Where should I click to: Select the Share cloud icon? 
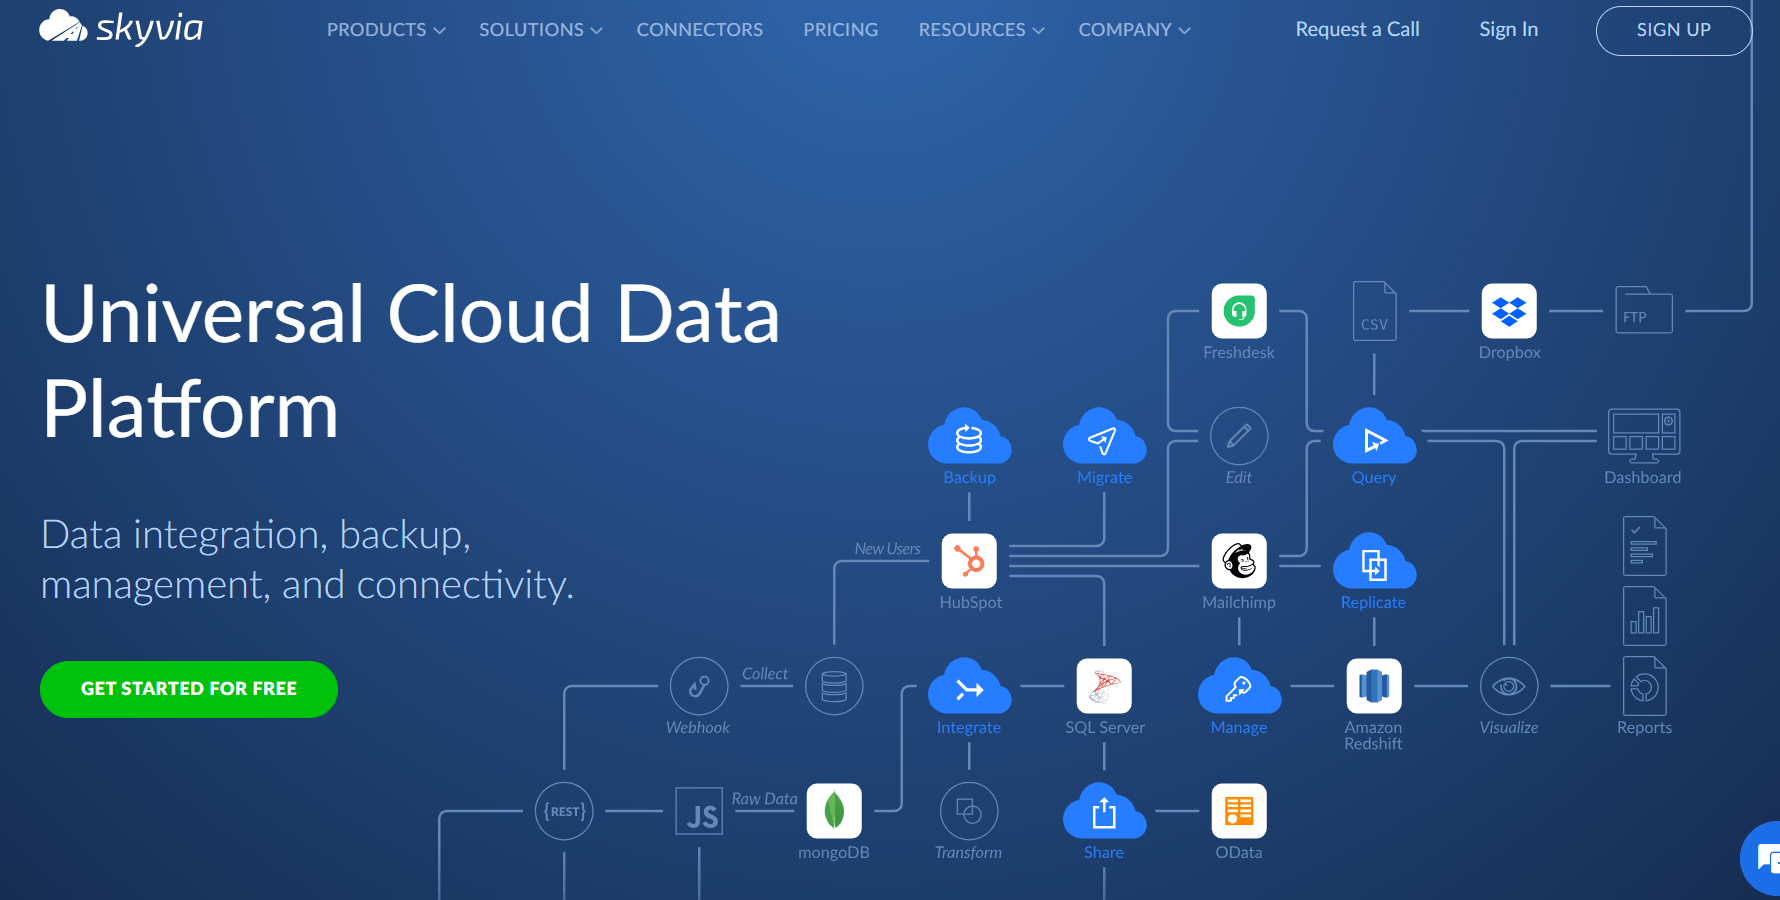pos(1104,811)
